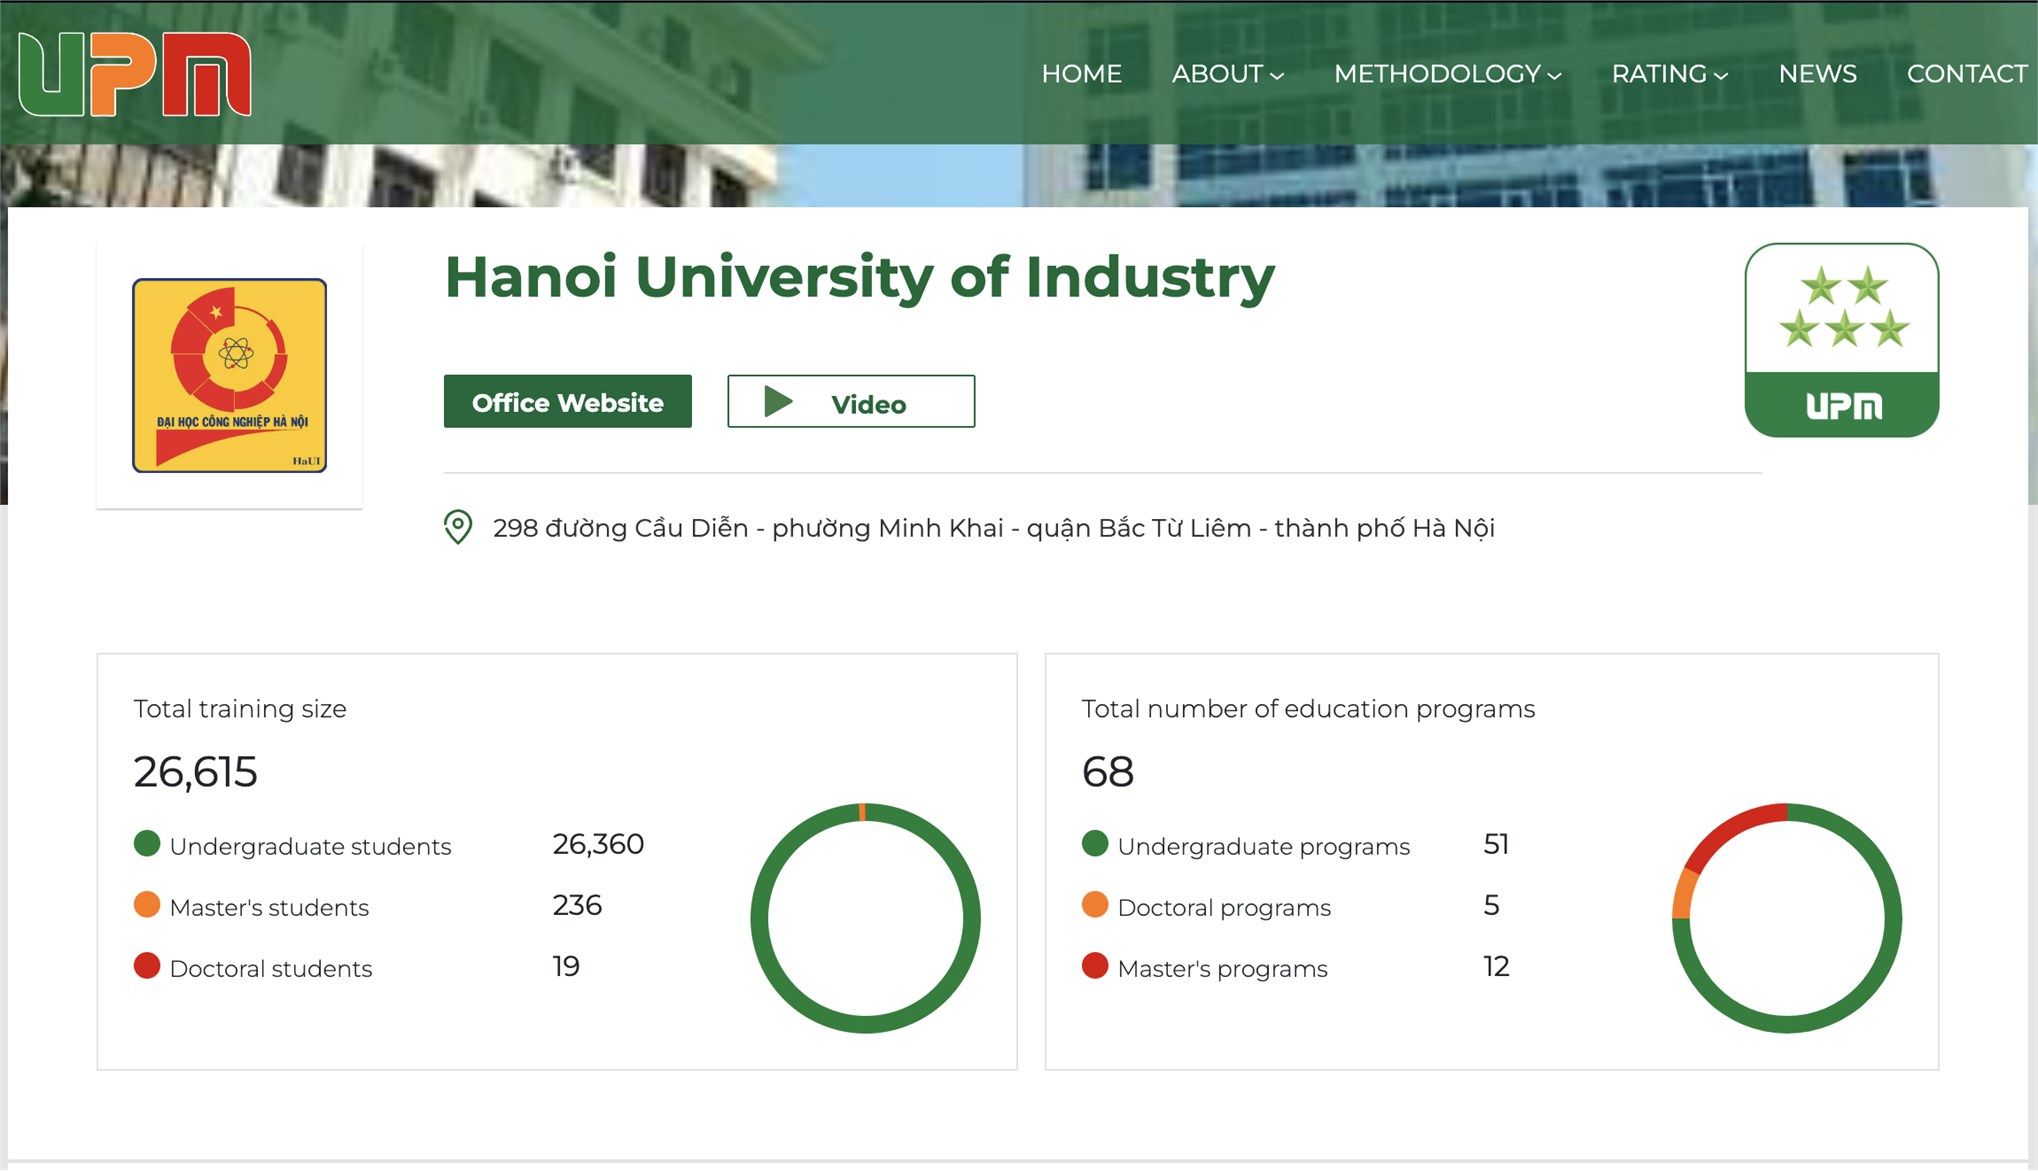
Task: Click the play triangle on Video button
Action: coord(778,402)
